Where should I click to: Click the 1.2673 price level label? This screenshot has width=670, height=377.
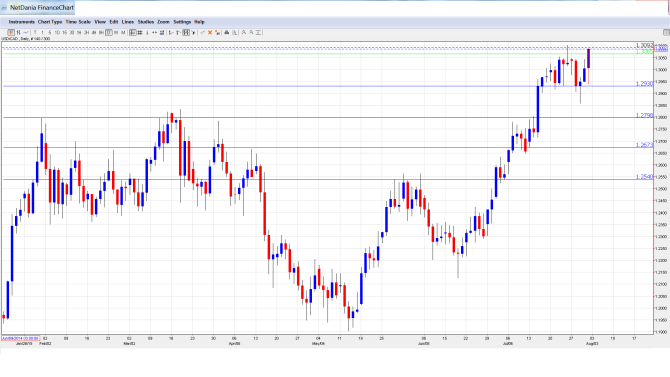pos(644,145)
